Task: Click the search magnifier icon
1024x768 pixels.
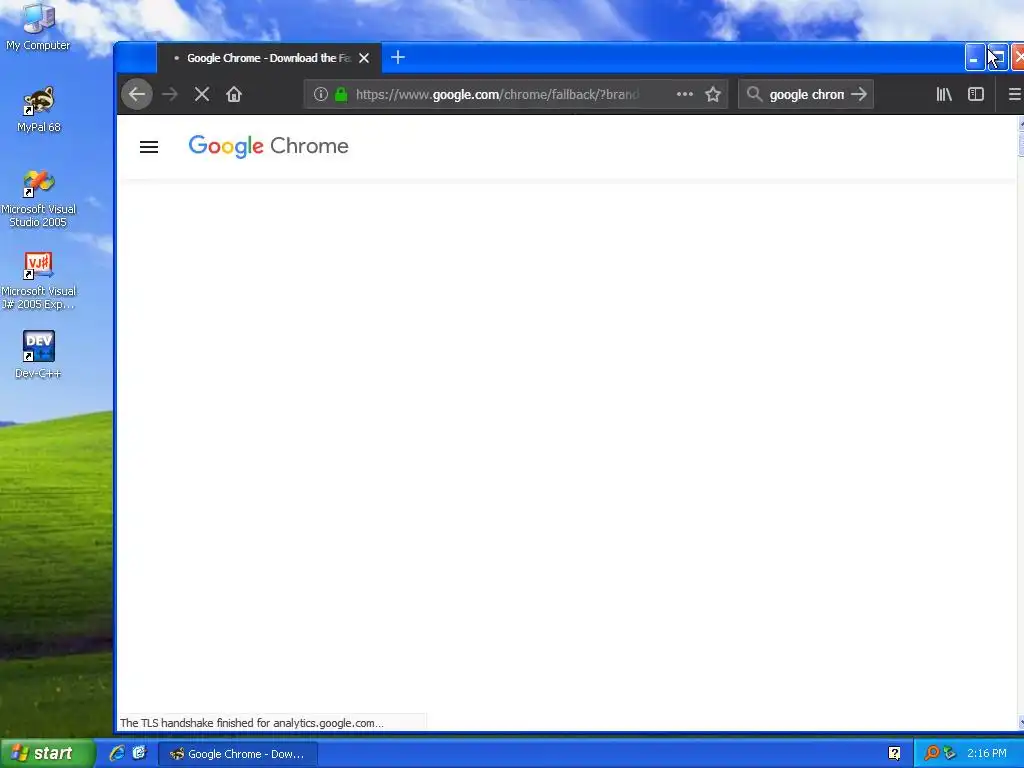Action: [754, 95]
